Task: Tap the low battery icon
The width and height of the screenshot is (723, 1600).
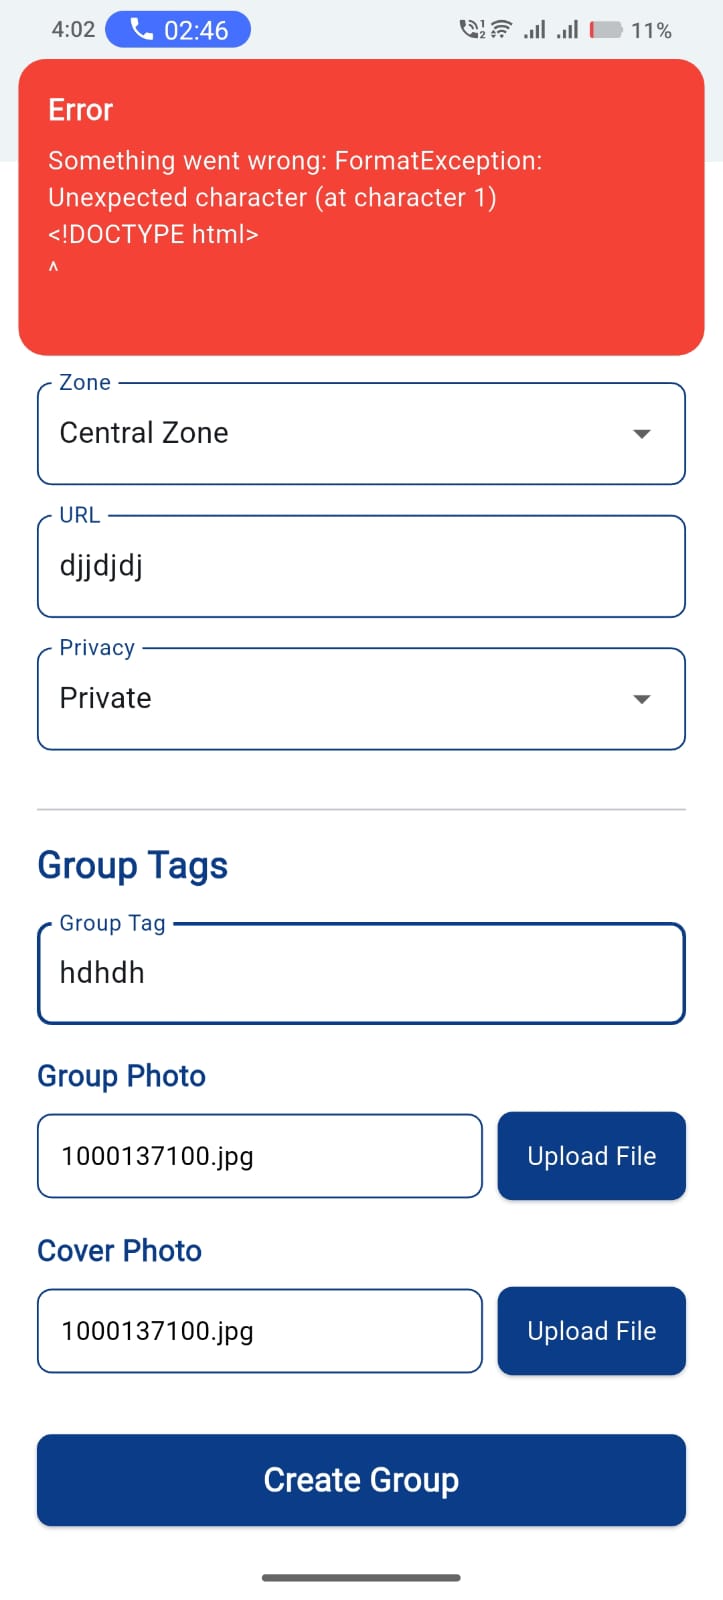Action: [x=606, y=30]
